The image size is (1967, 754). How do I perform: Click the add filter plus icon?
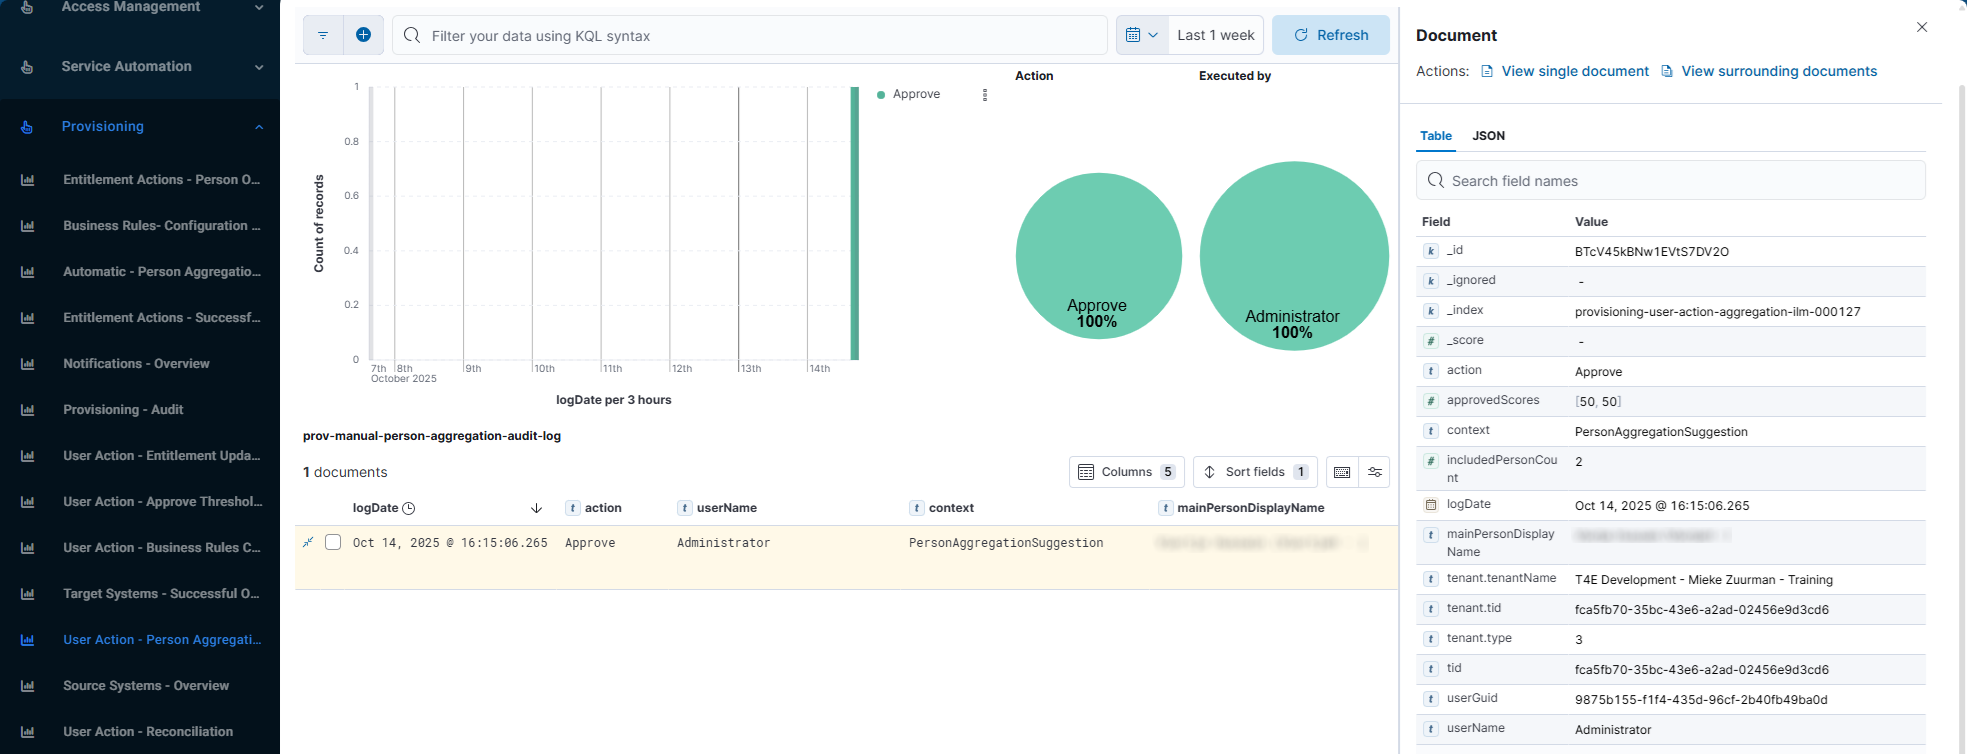coord(363,35)
